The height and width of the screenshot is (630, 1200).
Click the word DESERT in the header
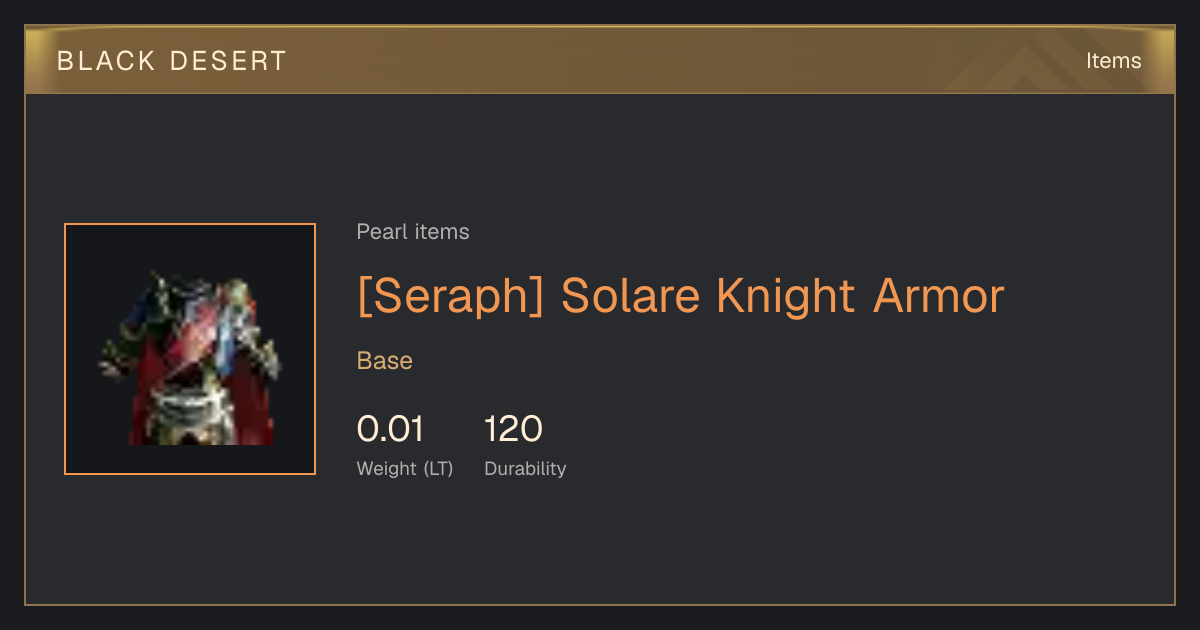pyautogui.click(x=229, y=61)
